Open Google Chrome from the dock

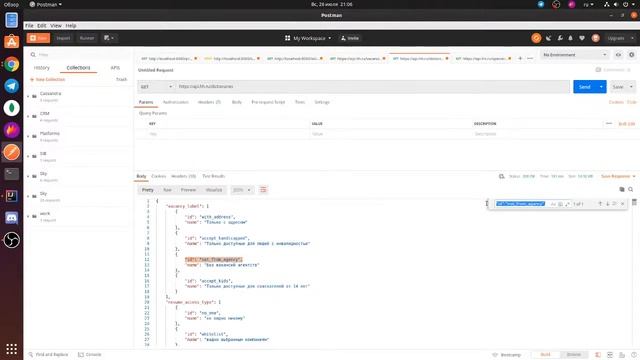click(x=11, y=64)
